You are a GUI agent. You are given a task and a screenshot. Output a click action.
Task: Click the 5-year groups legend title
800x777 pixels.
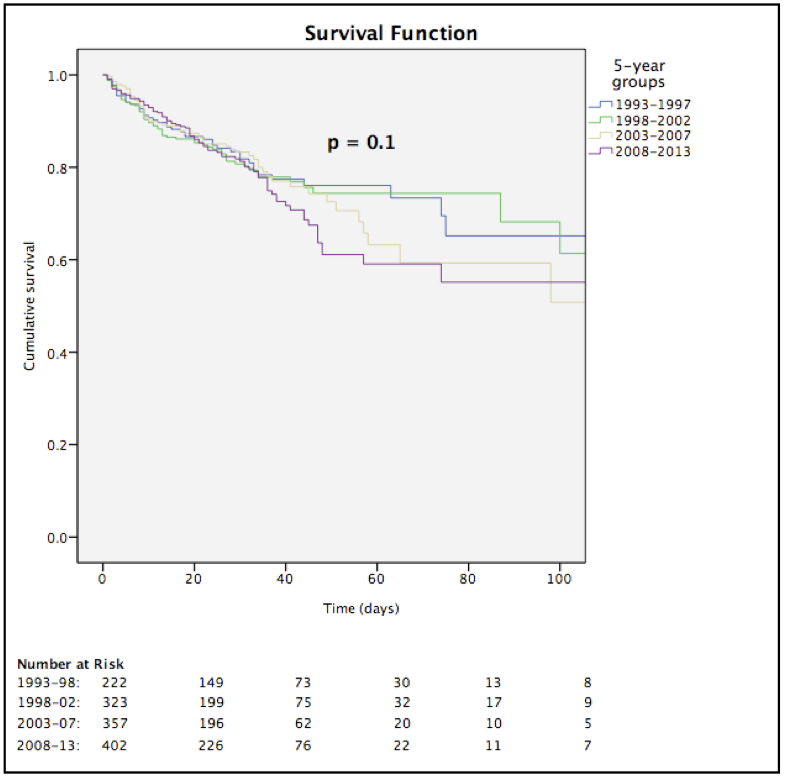pyautogui.click(x=640, y=75)
